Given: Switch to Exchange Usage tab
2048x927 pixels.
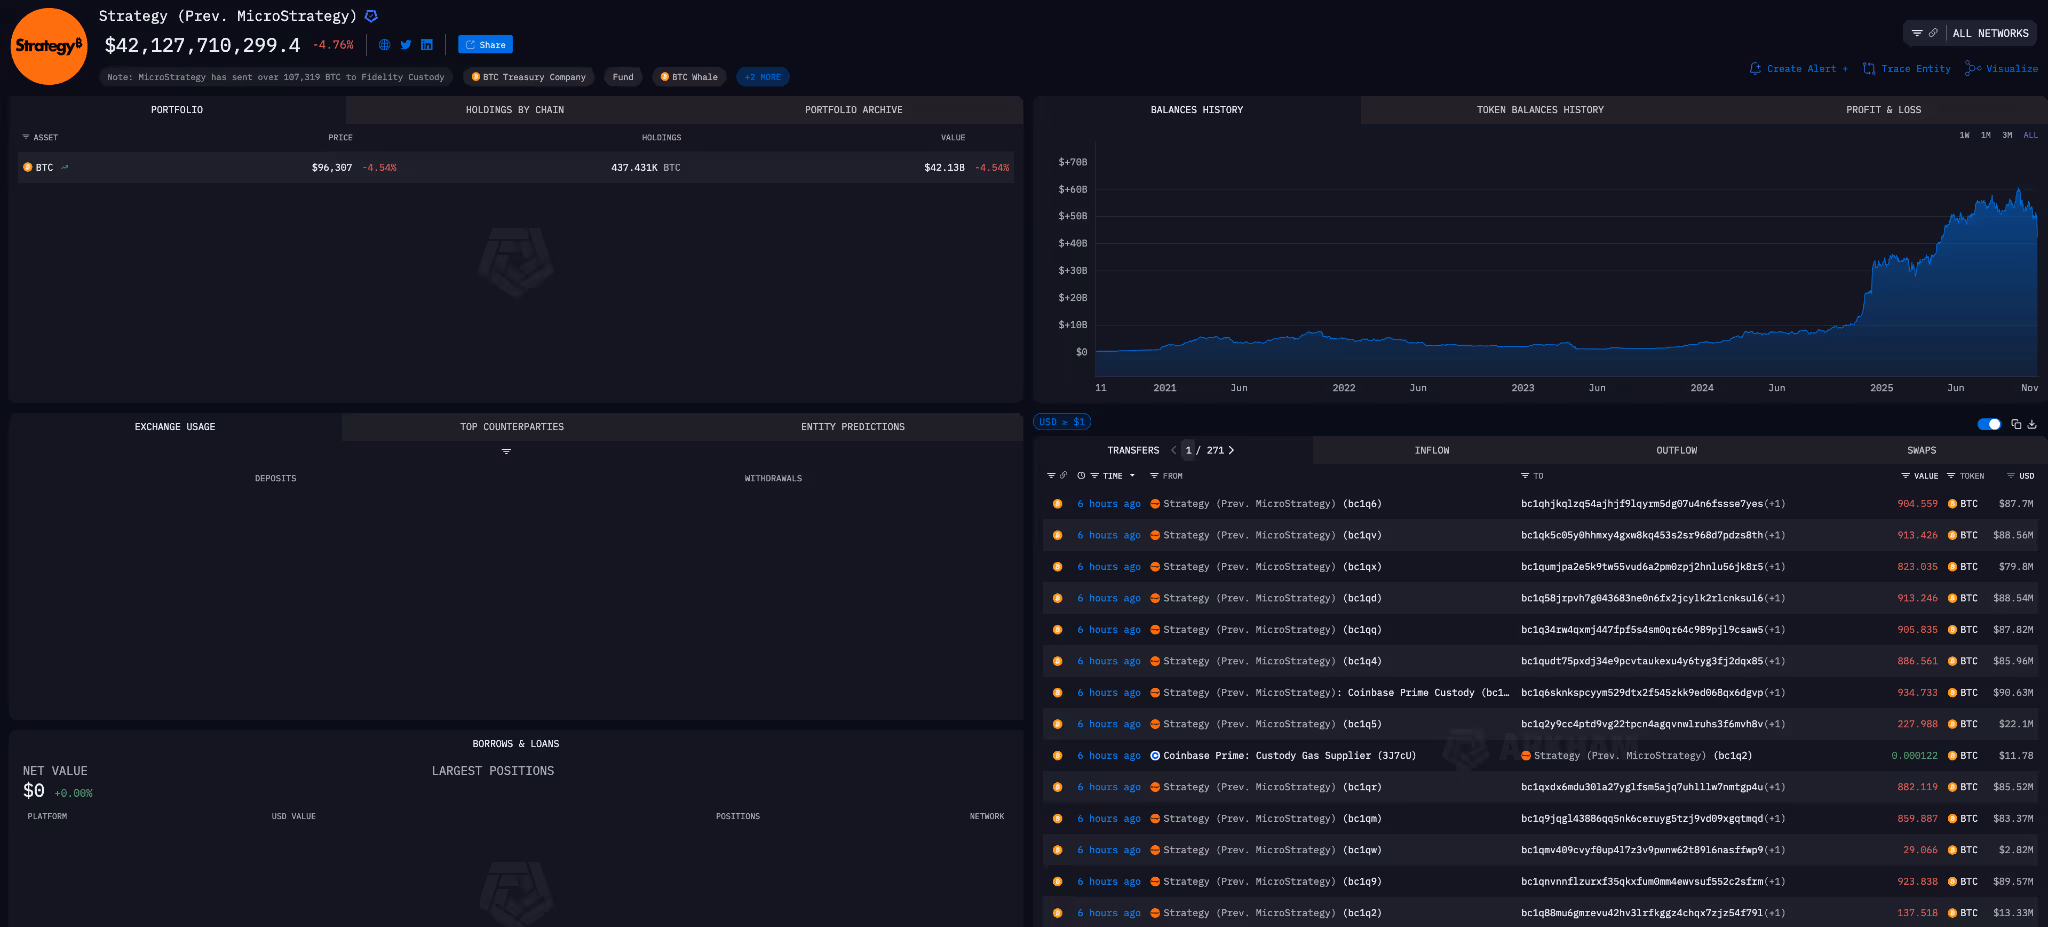Looking at the screenshot, I should tap(175, 427).
